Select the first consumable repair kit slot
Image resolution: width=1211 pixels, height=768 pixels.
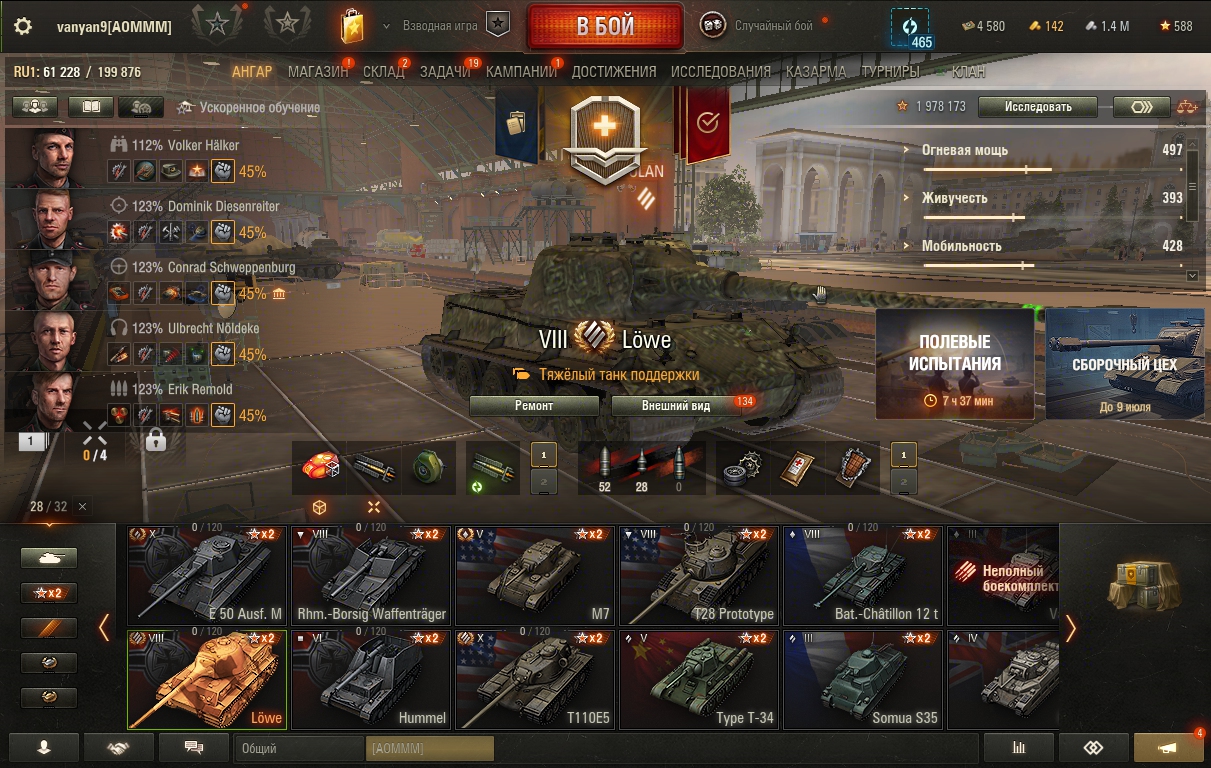tap(741, 468)
